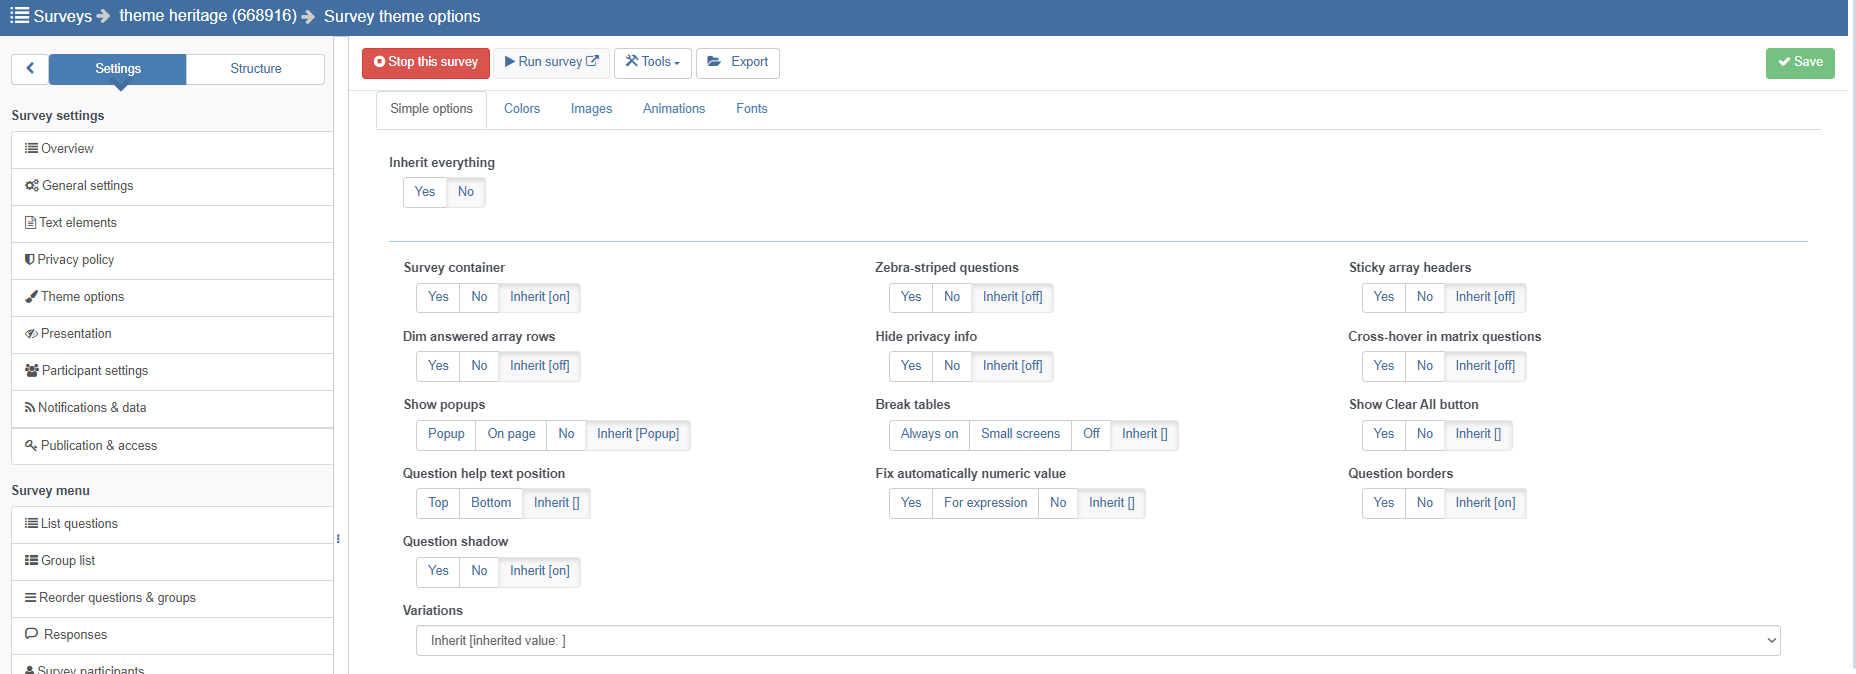Click the sidebar resize handle dots
This screenshot has width=1856, height=674.
(338, 539)
